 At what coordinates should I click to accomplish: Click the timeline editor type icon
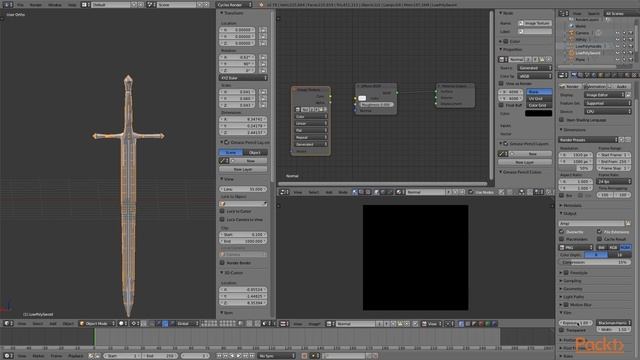(7, 356)
